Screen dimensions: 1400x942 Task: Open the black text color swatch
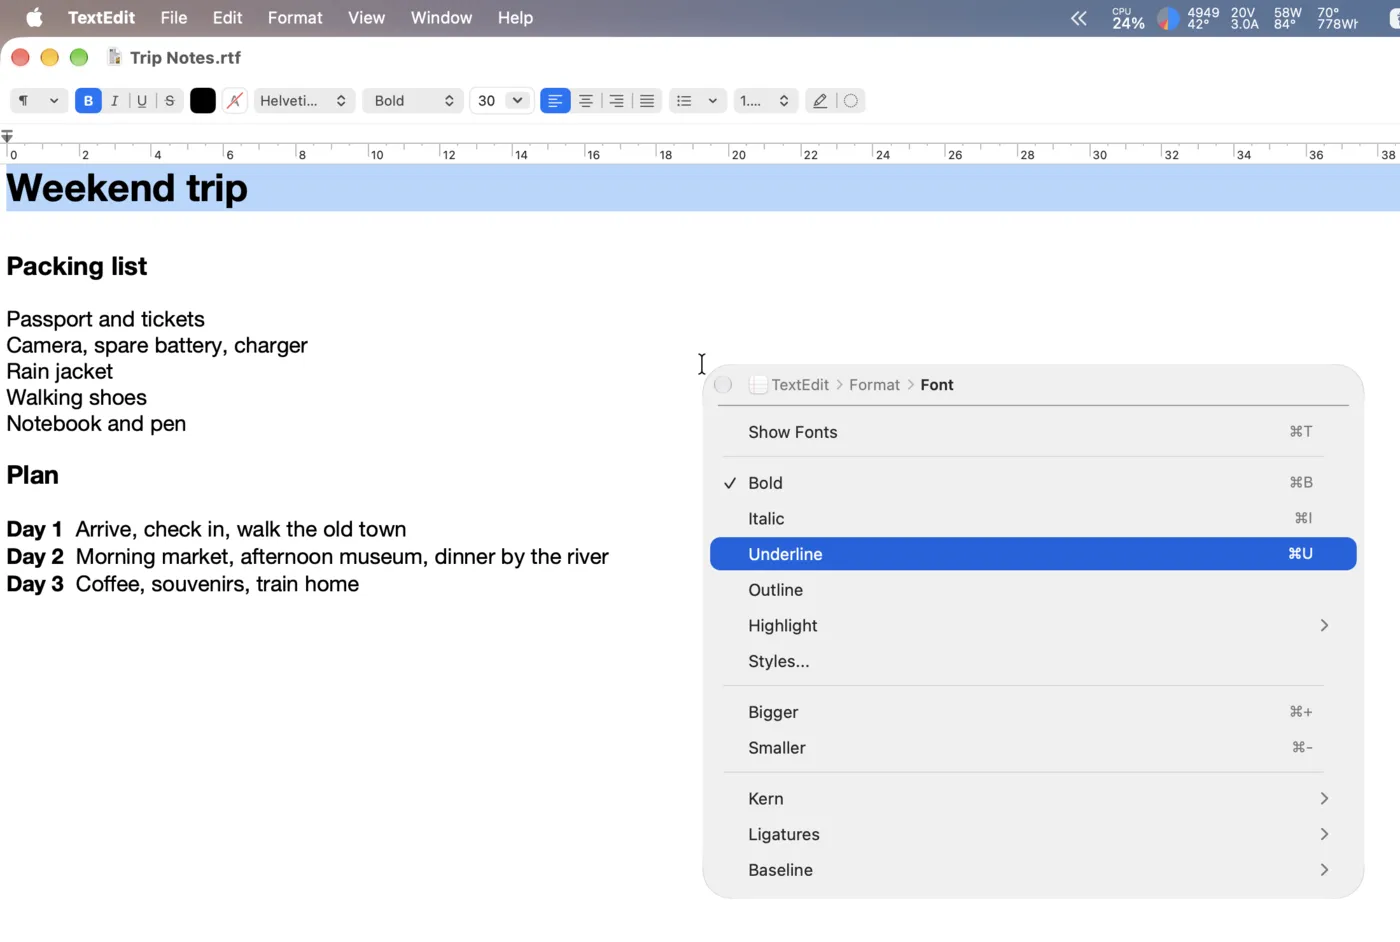pyautogui.click(x=203, y=101)
